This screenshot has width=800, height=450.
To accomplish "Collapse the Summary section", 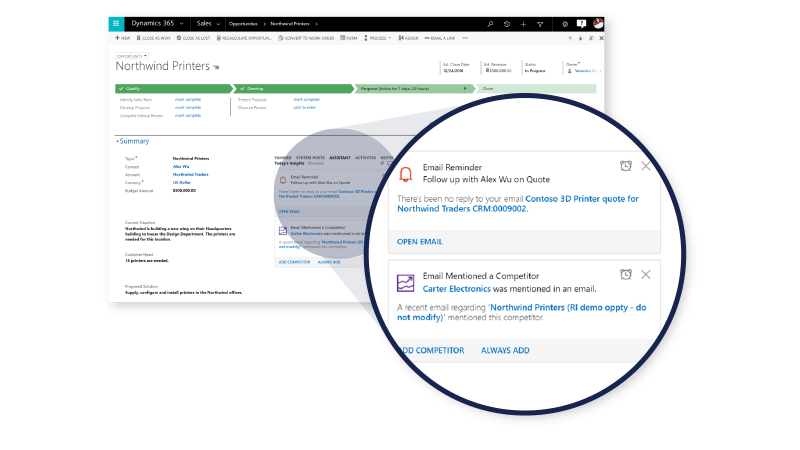I will coord(133,141).
